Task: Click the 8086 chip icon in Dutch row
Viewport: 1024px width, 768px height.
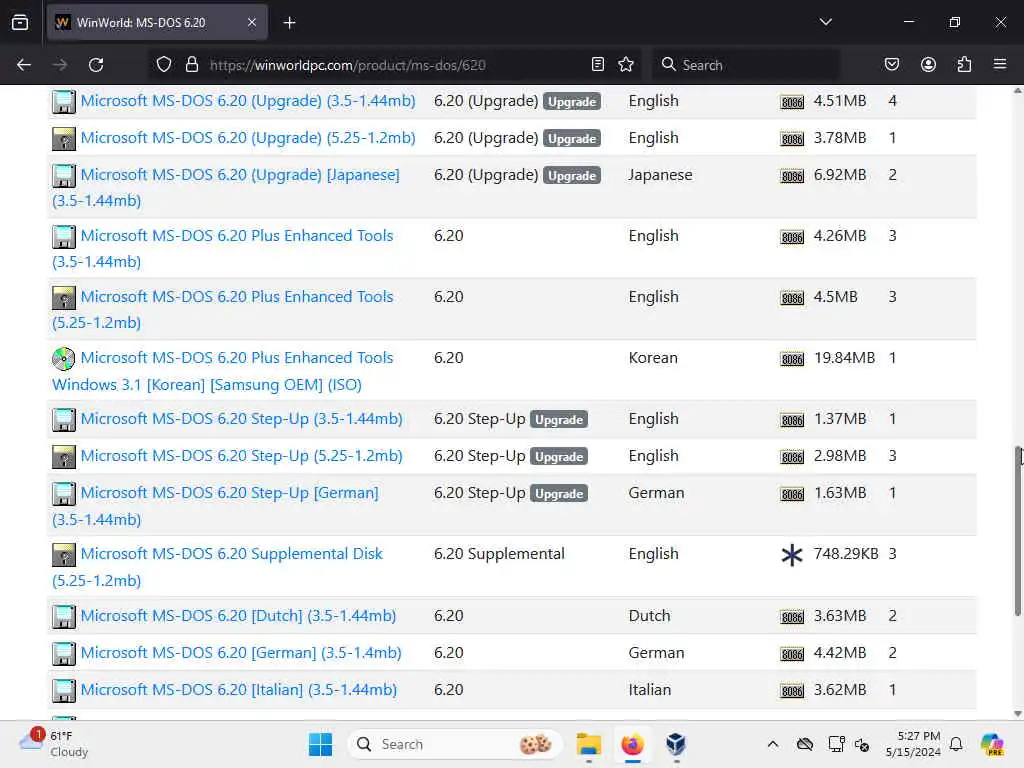Action: tap(792, 617)
